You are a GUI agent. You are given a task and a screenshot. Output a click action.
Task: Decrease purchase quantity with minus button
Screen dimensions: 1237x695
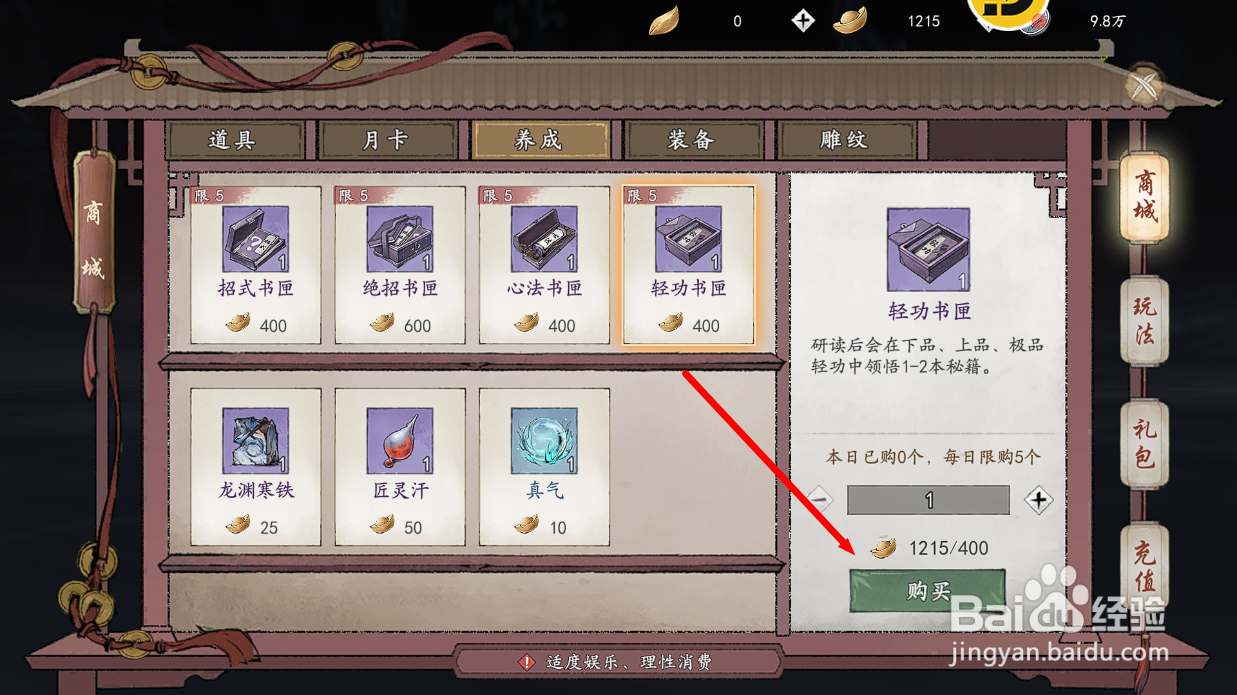818,500
